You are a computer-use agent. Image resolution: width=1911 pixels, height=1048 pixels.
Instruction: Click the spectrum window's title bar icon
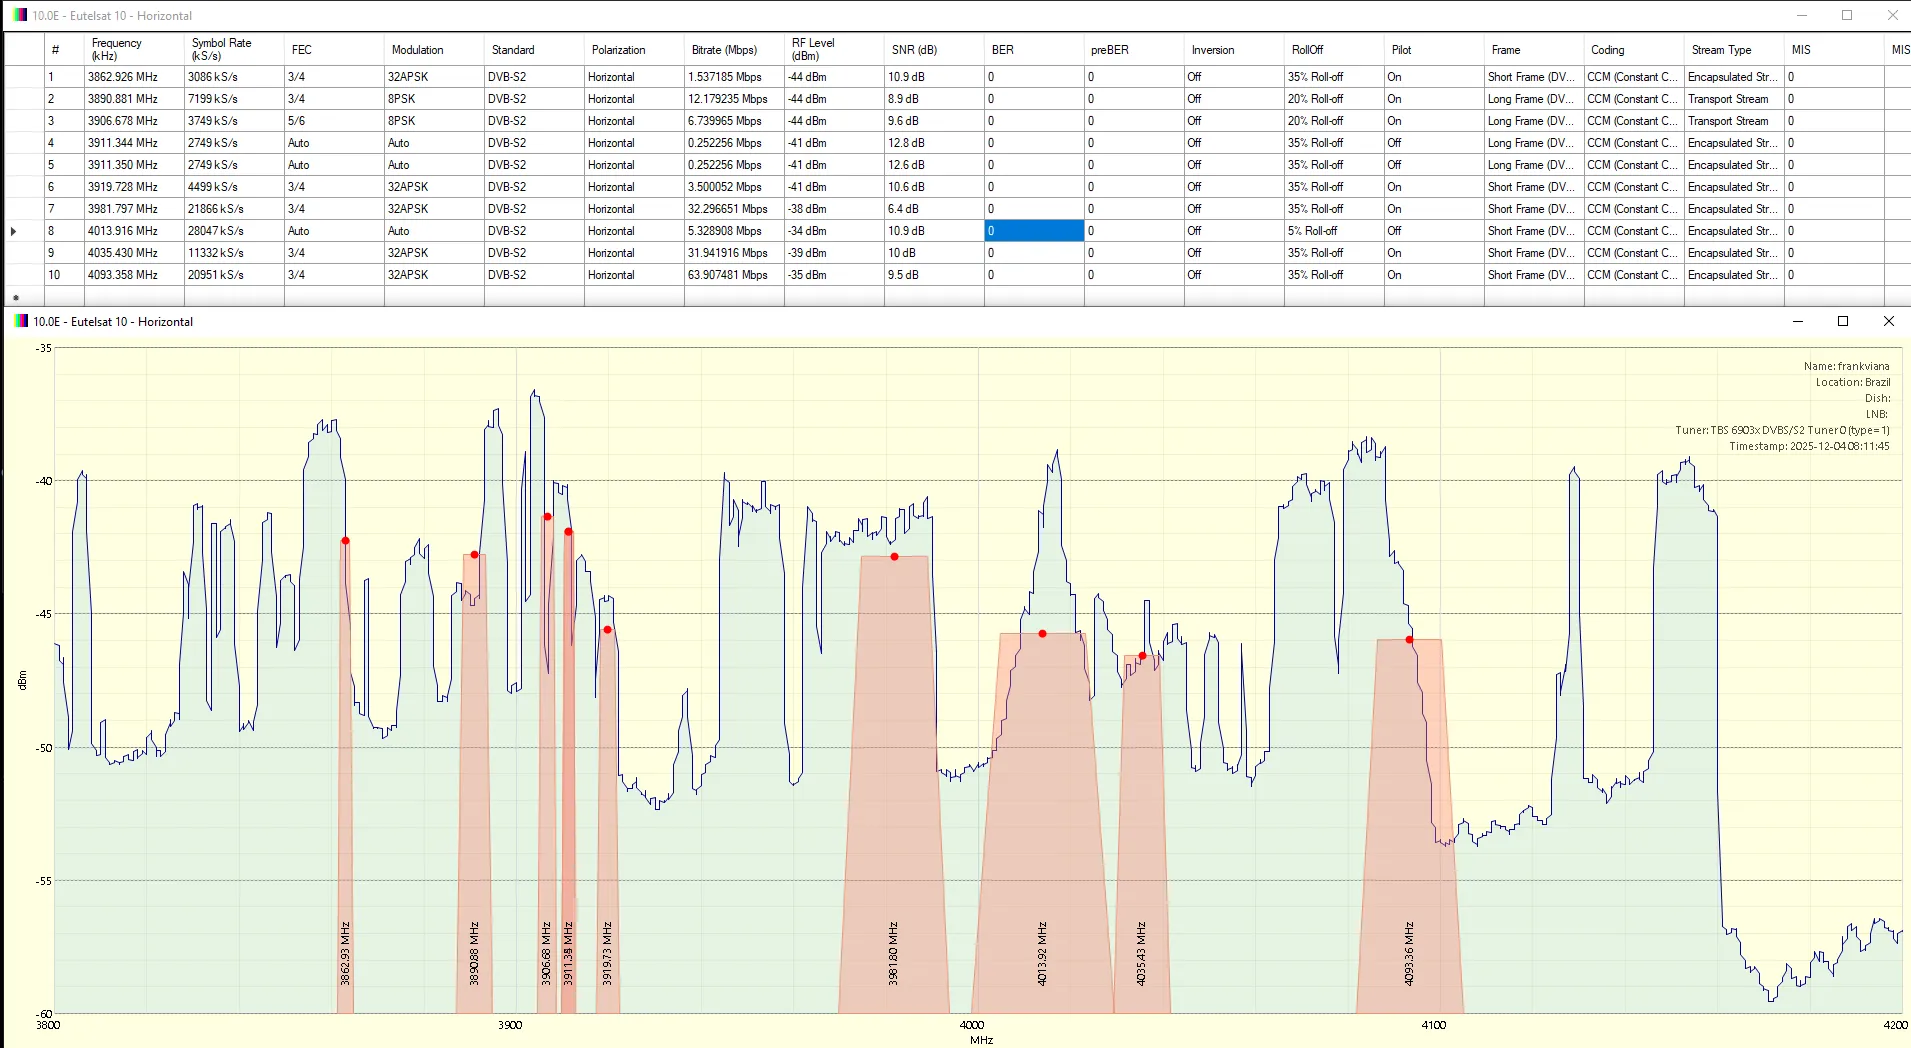click(20, 321)
